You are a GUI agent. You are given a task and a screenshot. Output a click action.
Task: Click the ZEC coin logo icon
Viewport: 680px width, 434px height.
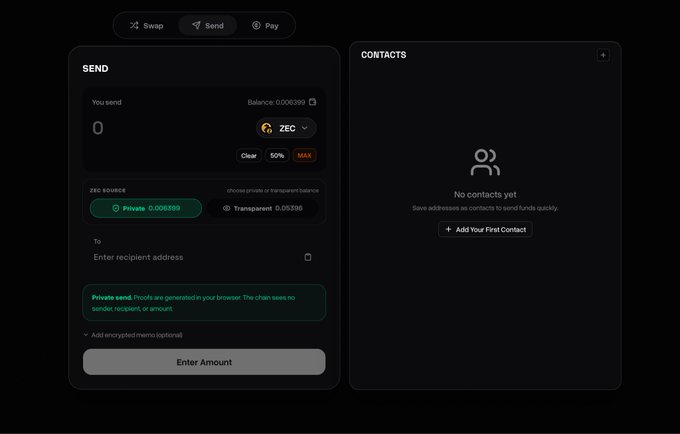[267, 128]
